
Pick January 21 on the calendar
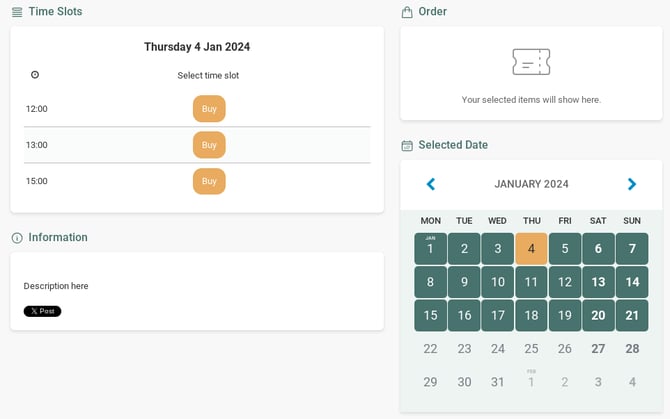[632, 315]
